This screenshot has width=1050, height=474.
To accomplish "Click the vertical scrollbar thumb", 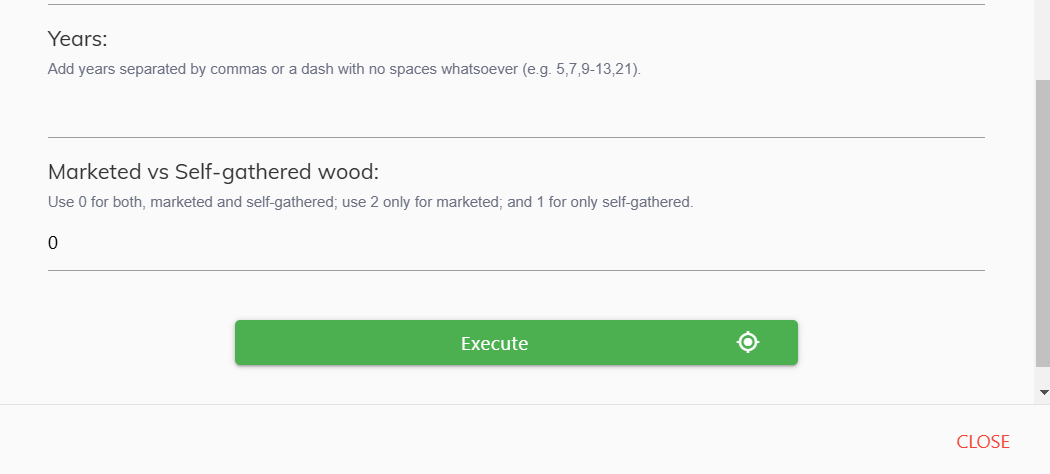I will click(x=1043, y=220).
